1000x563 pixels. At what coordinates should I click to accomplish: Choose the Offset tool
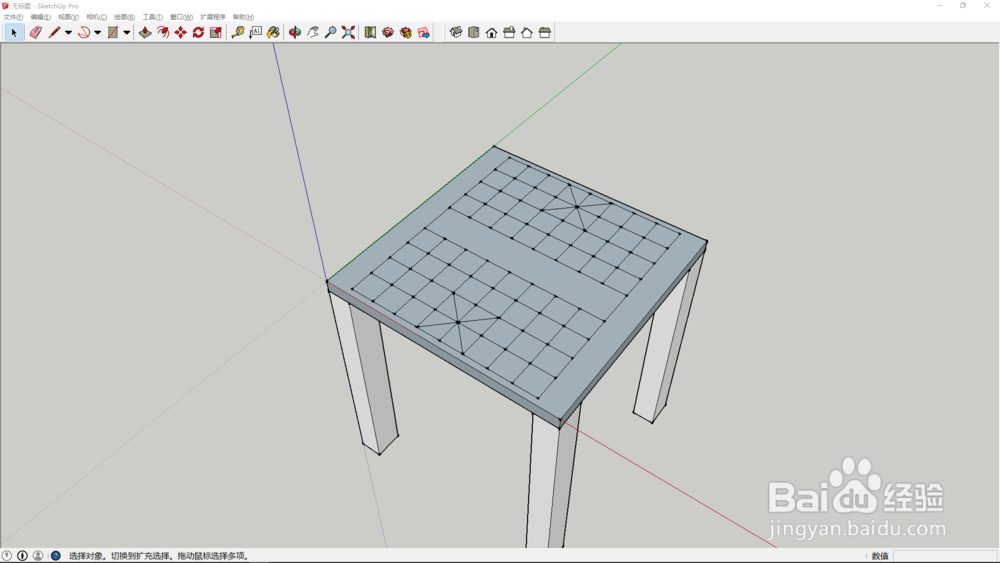[163, 33]
